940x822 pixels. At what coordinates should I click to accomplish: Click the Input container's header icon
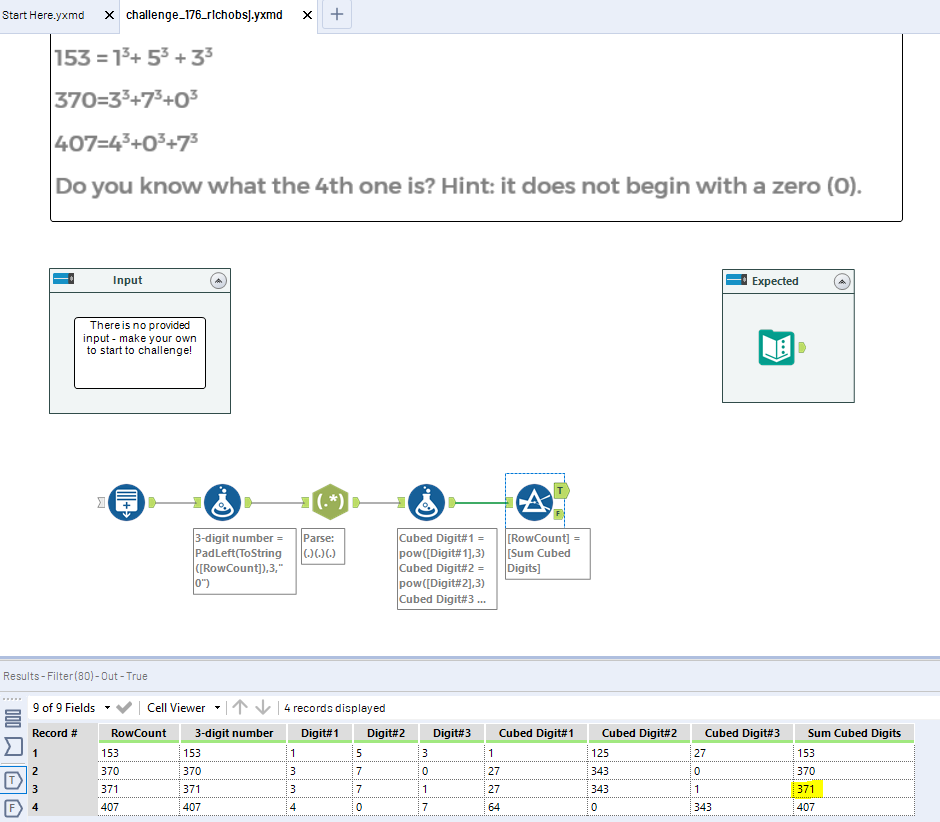(x=64, y=279)
